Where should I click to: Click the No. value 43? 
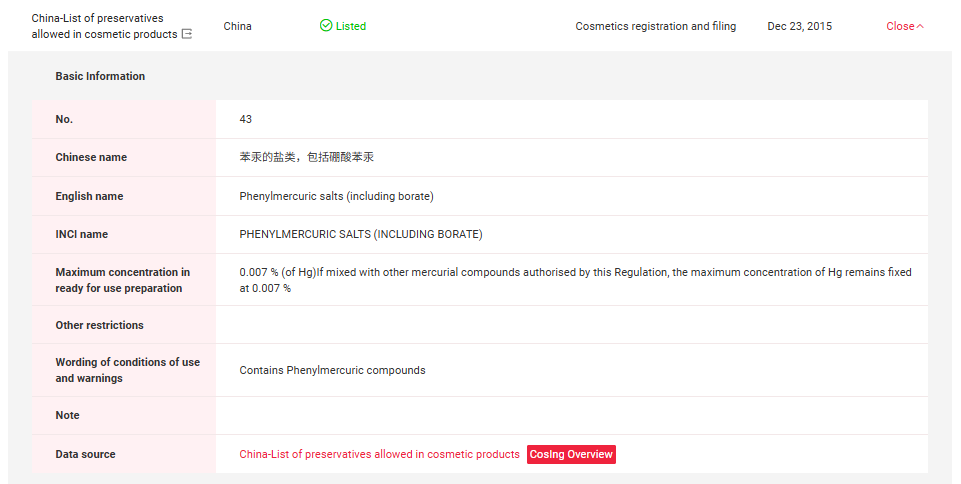click(246, 119)
